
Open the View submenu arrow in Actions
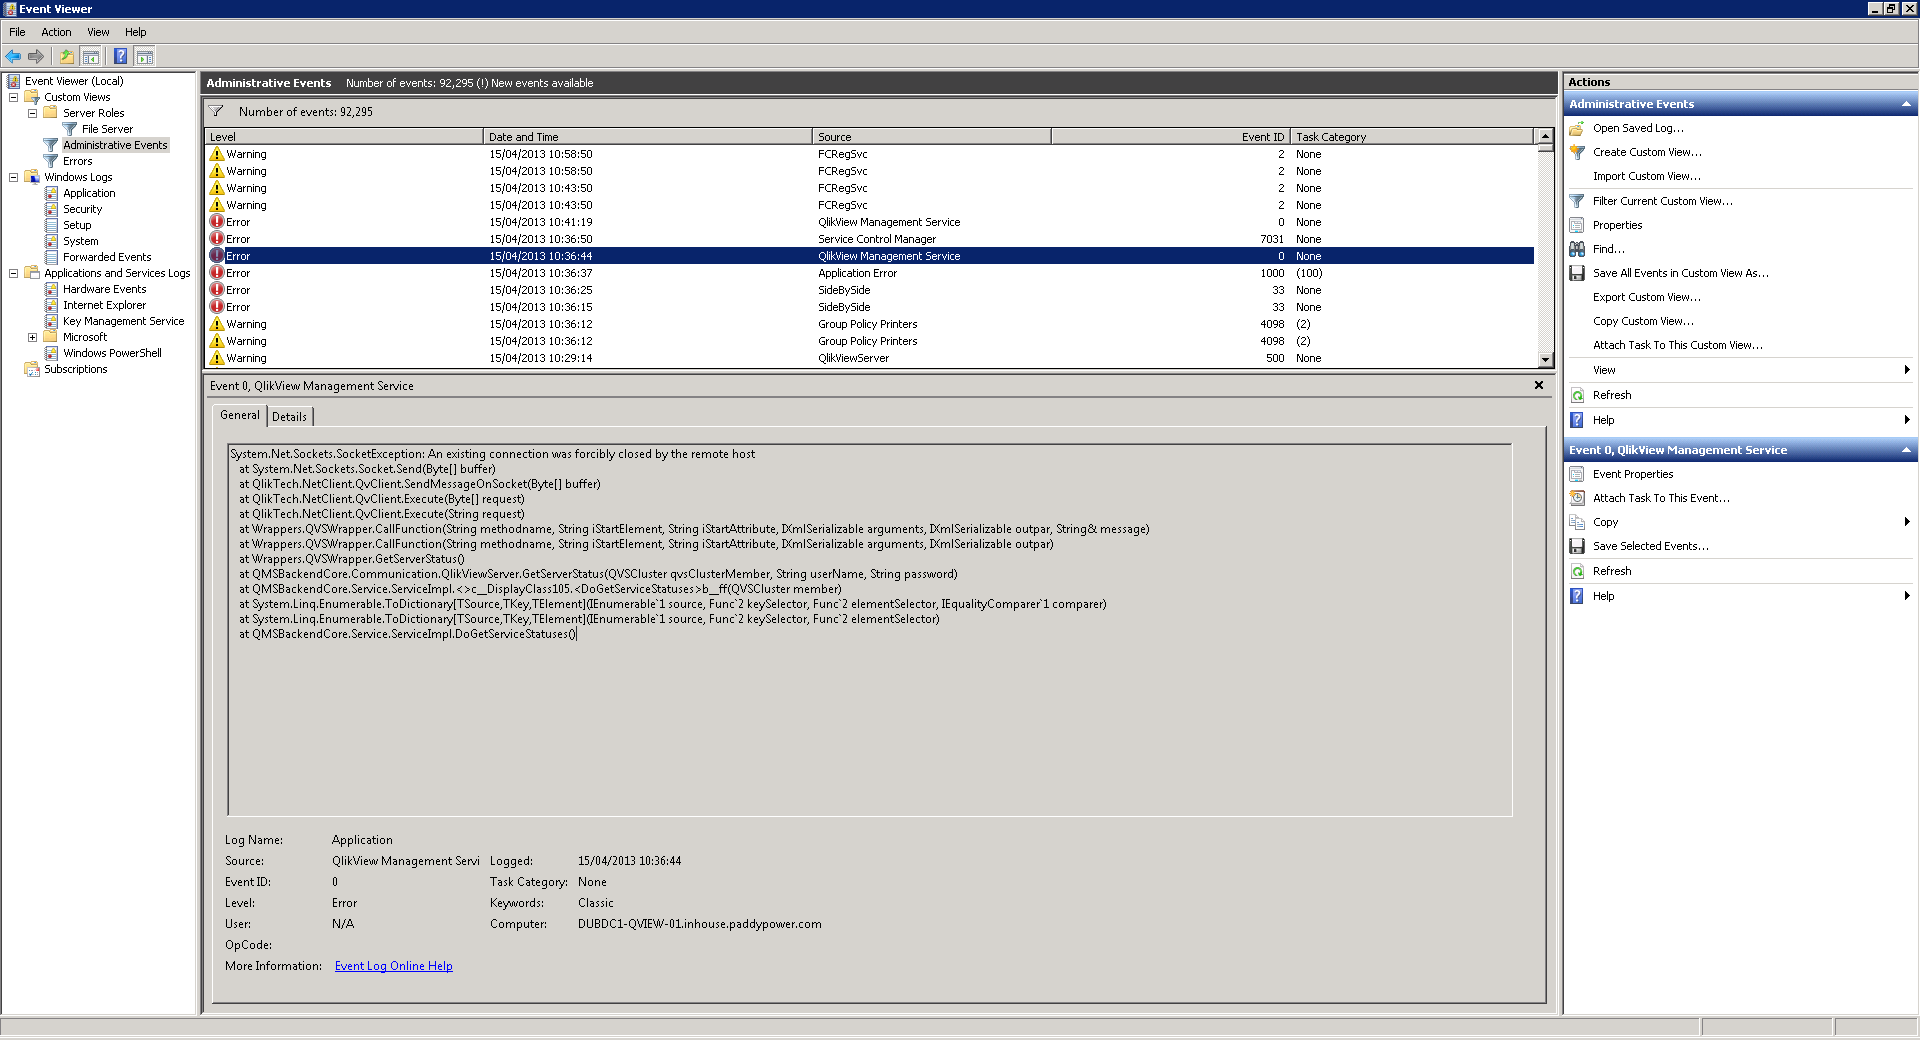1907,370
